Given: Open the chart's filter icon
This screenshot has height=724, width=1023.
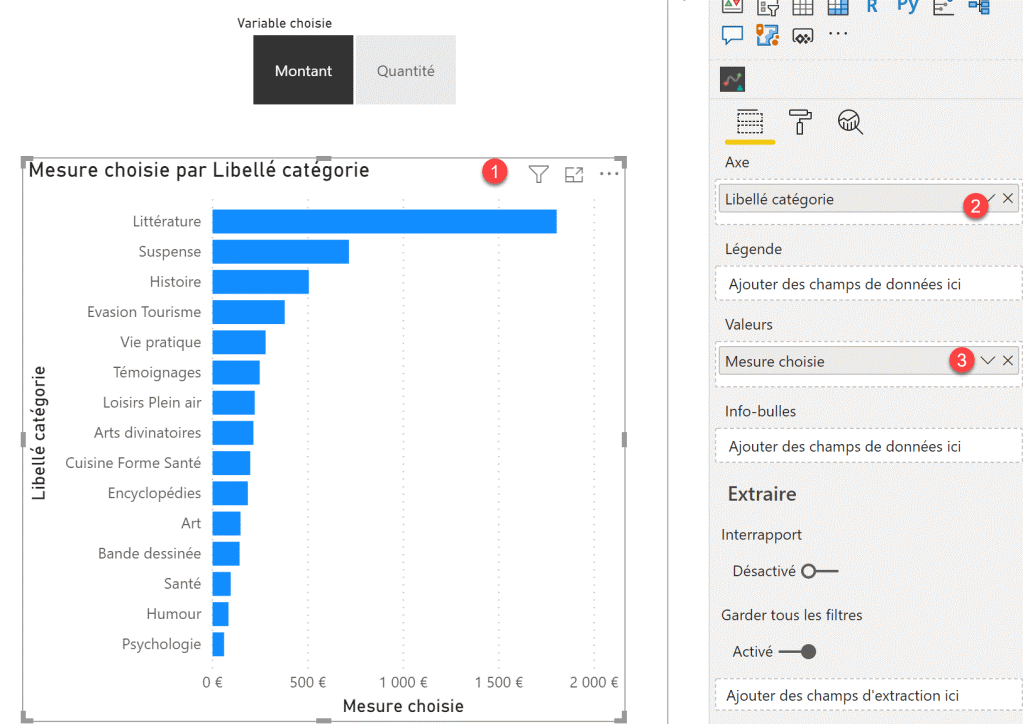Looking at the screenshot, I should (x=538, y=174).
